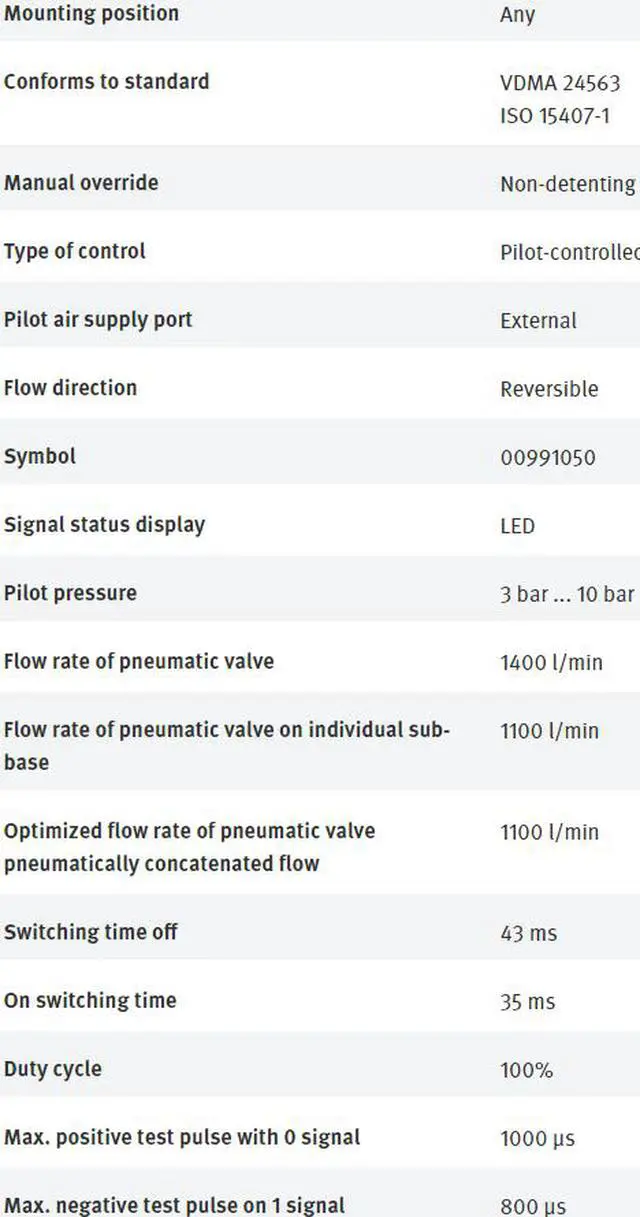Select the "LED" value
Screen dimensions: 640x1217
click(517, 526)
